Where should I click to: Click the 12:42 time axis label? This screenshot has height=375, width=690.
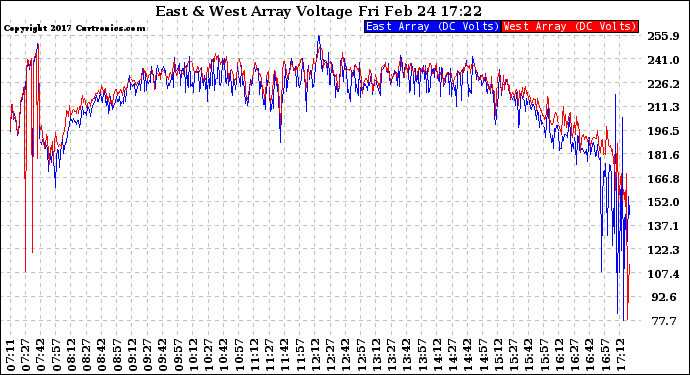[345, 355]
